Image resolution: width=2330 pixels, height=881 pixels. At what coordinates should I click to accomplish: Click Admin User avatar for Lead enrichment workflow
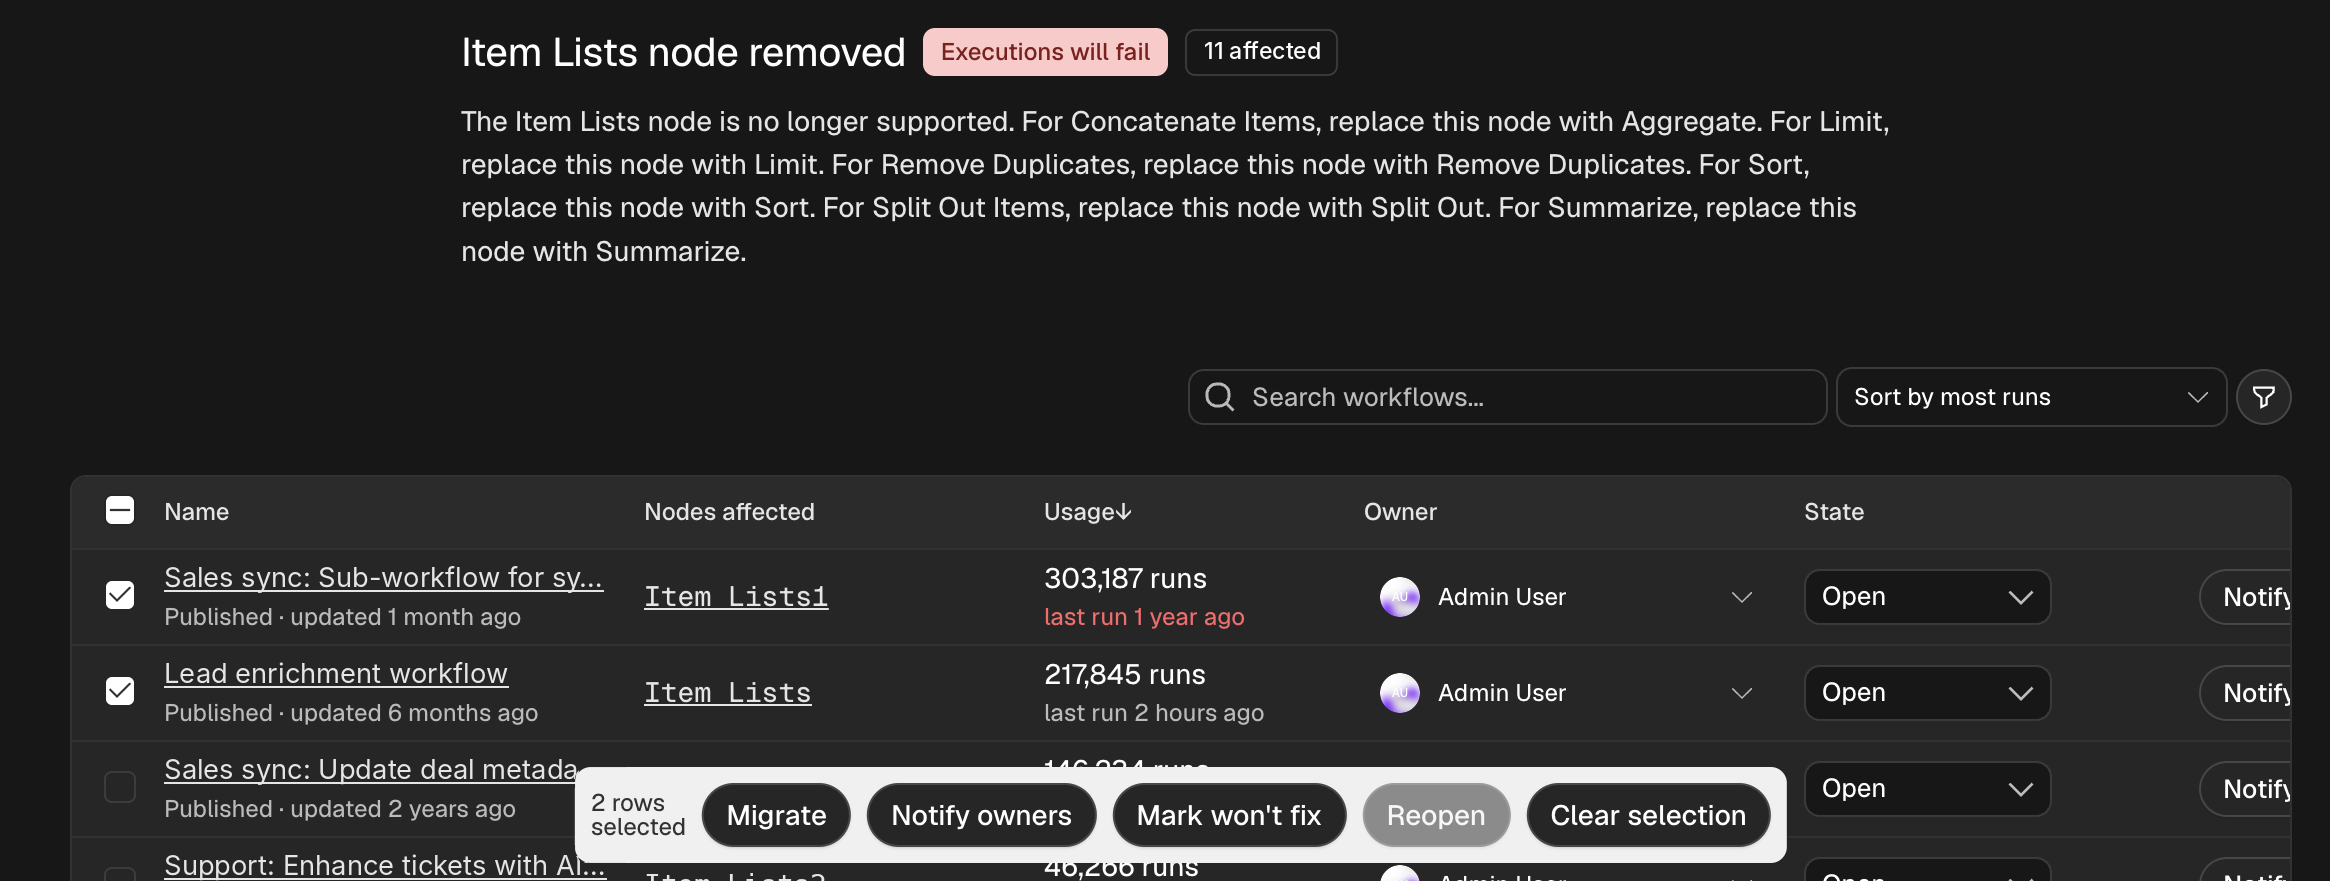point(1399,693)
